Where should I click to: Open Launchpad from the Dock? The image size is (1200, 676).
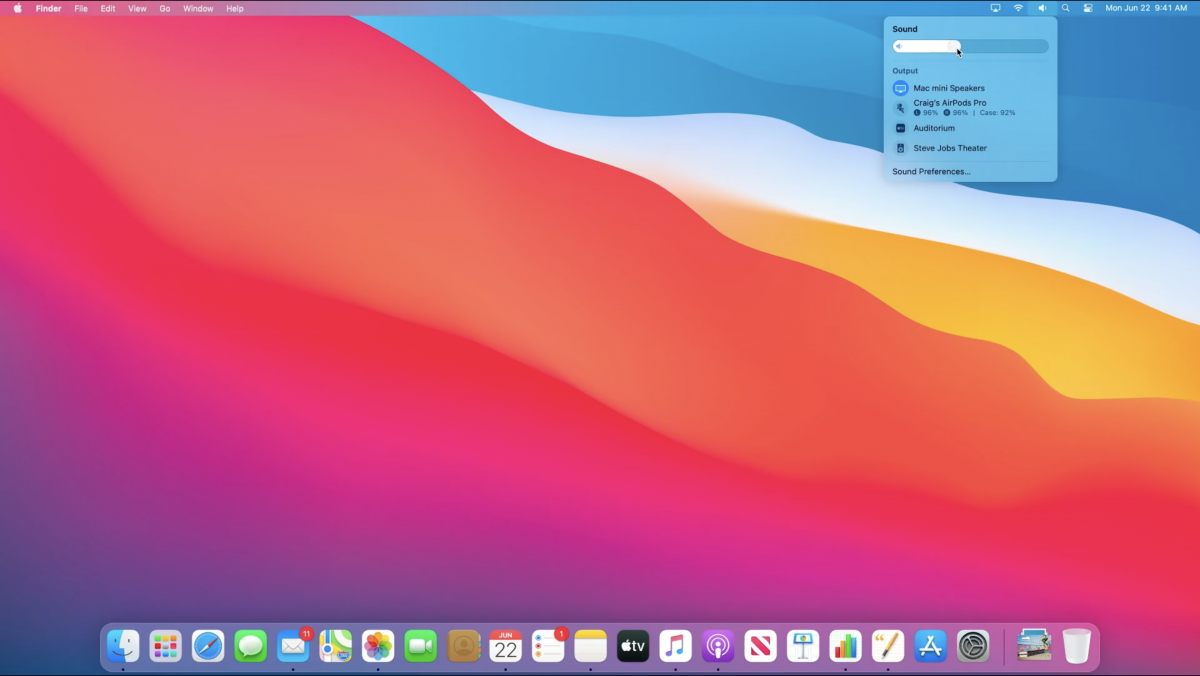pos(165,646)
